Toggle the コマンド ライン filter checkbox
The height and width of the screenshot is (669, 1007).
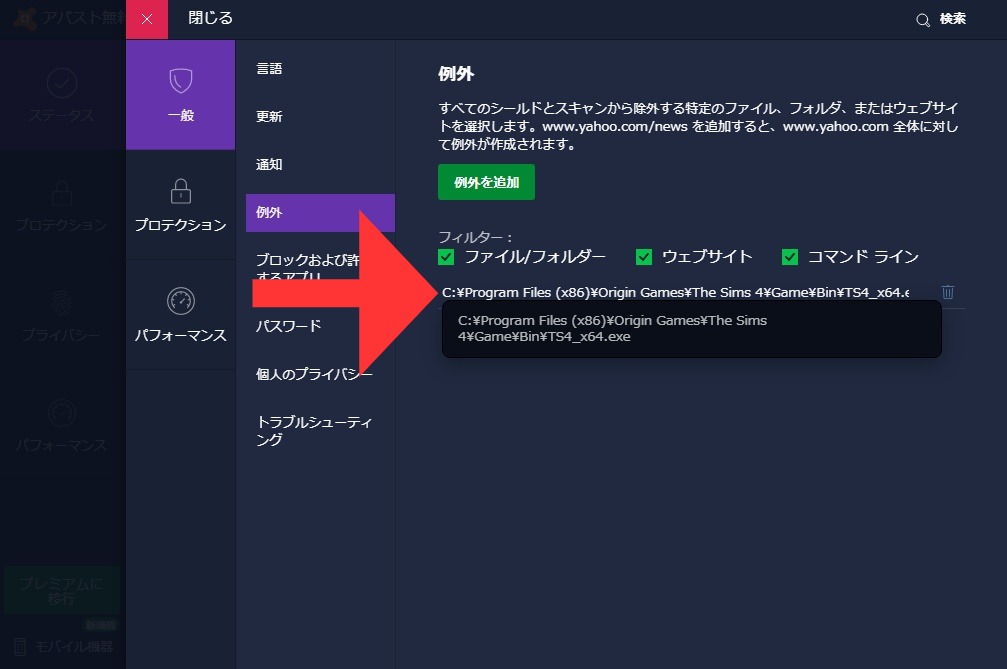click(x=790, y=257)
